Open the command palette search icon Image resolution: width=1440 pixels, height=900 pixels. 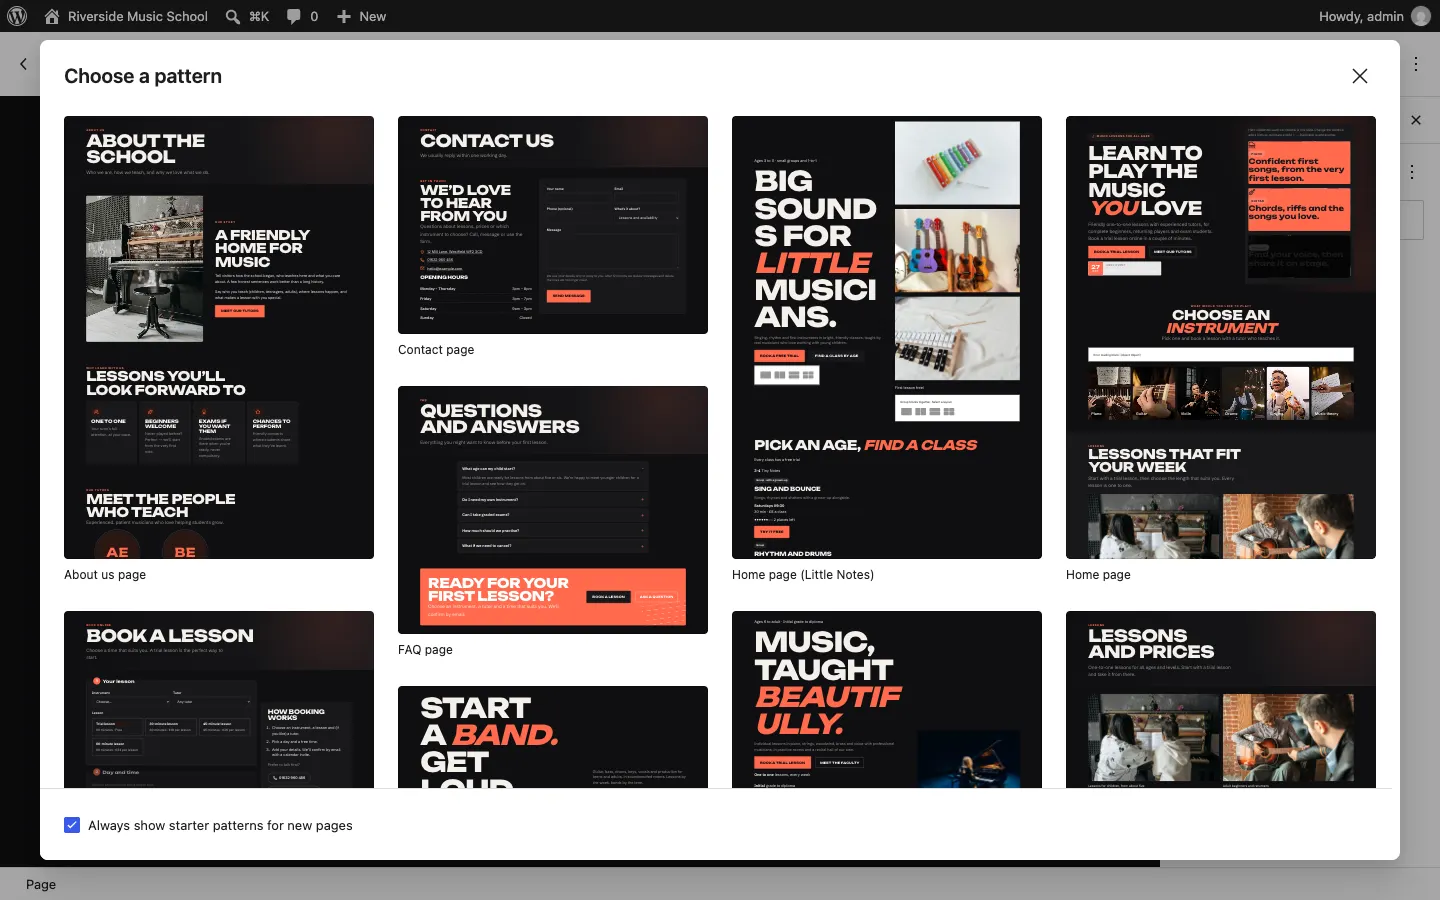233,16
